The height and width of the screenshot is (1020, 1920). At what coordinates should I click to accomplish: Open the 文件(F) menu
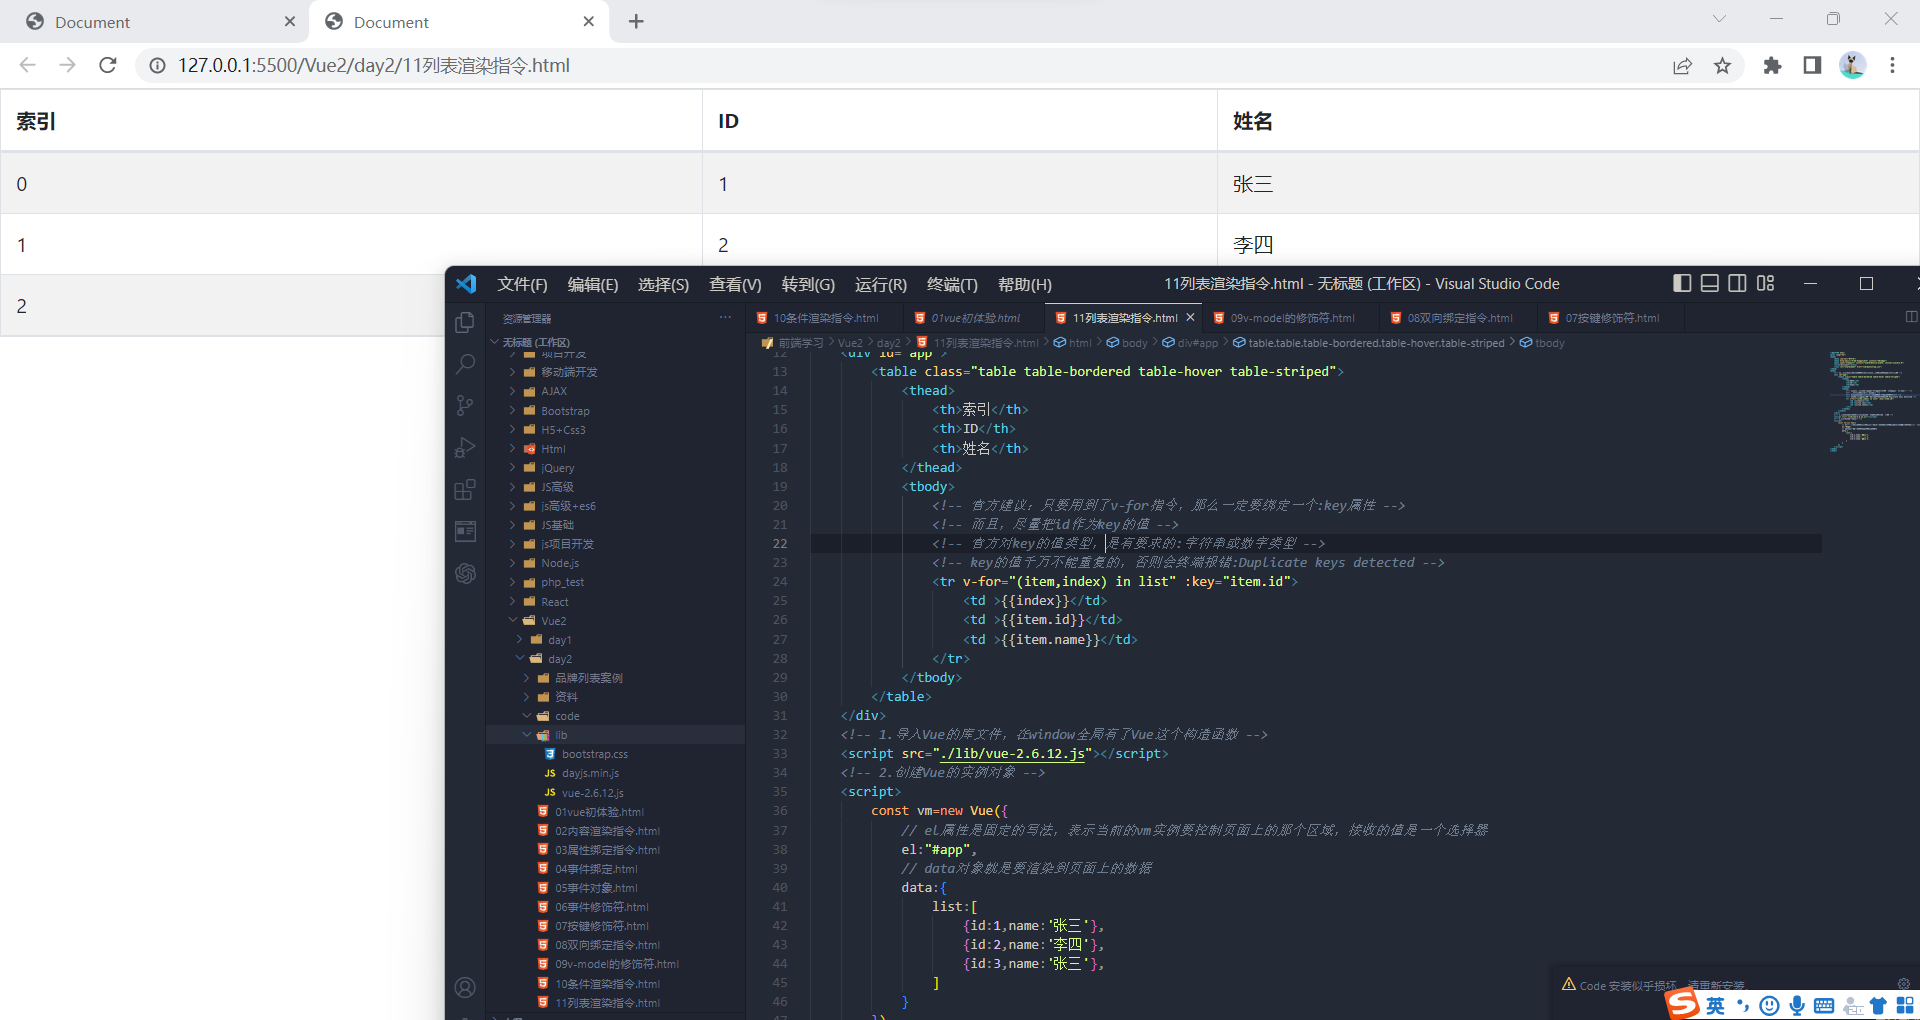pos(522,284)
